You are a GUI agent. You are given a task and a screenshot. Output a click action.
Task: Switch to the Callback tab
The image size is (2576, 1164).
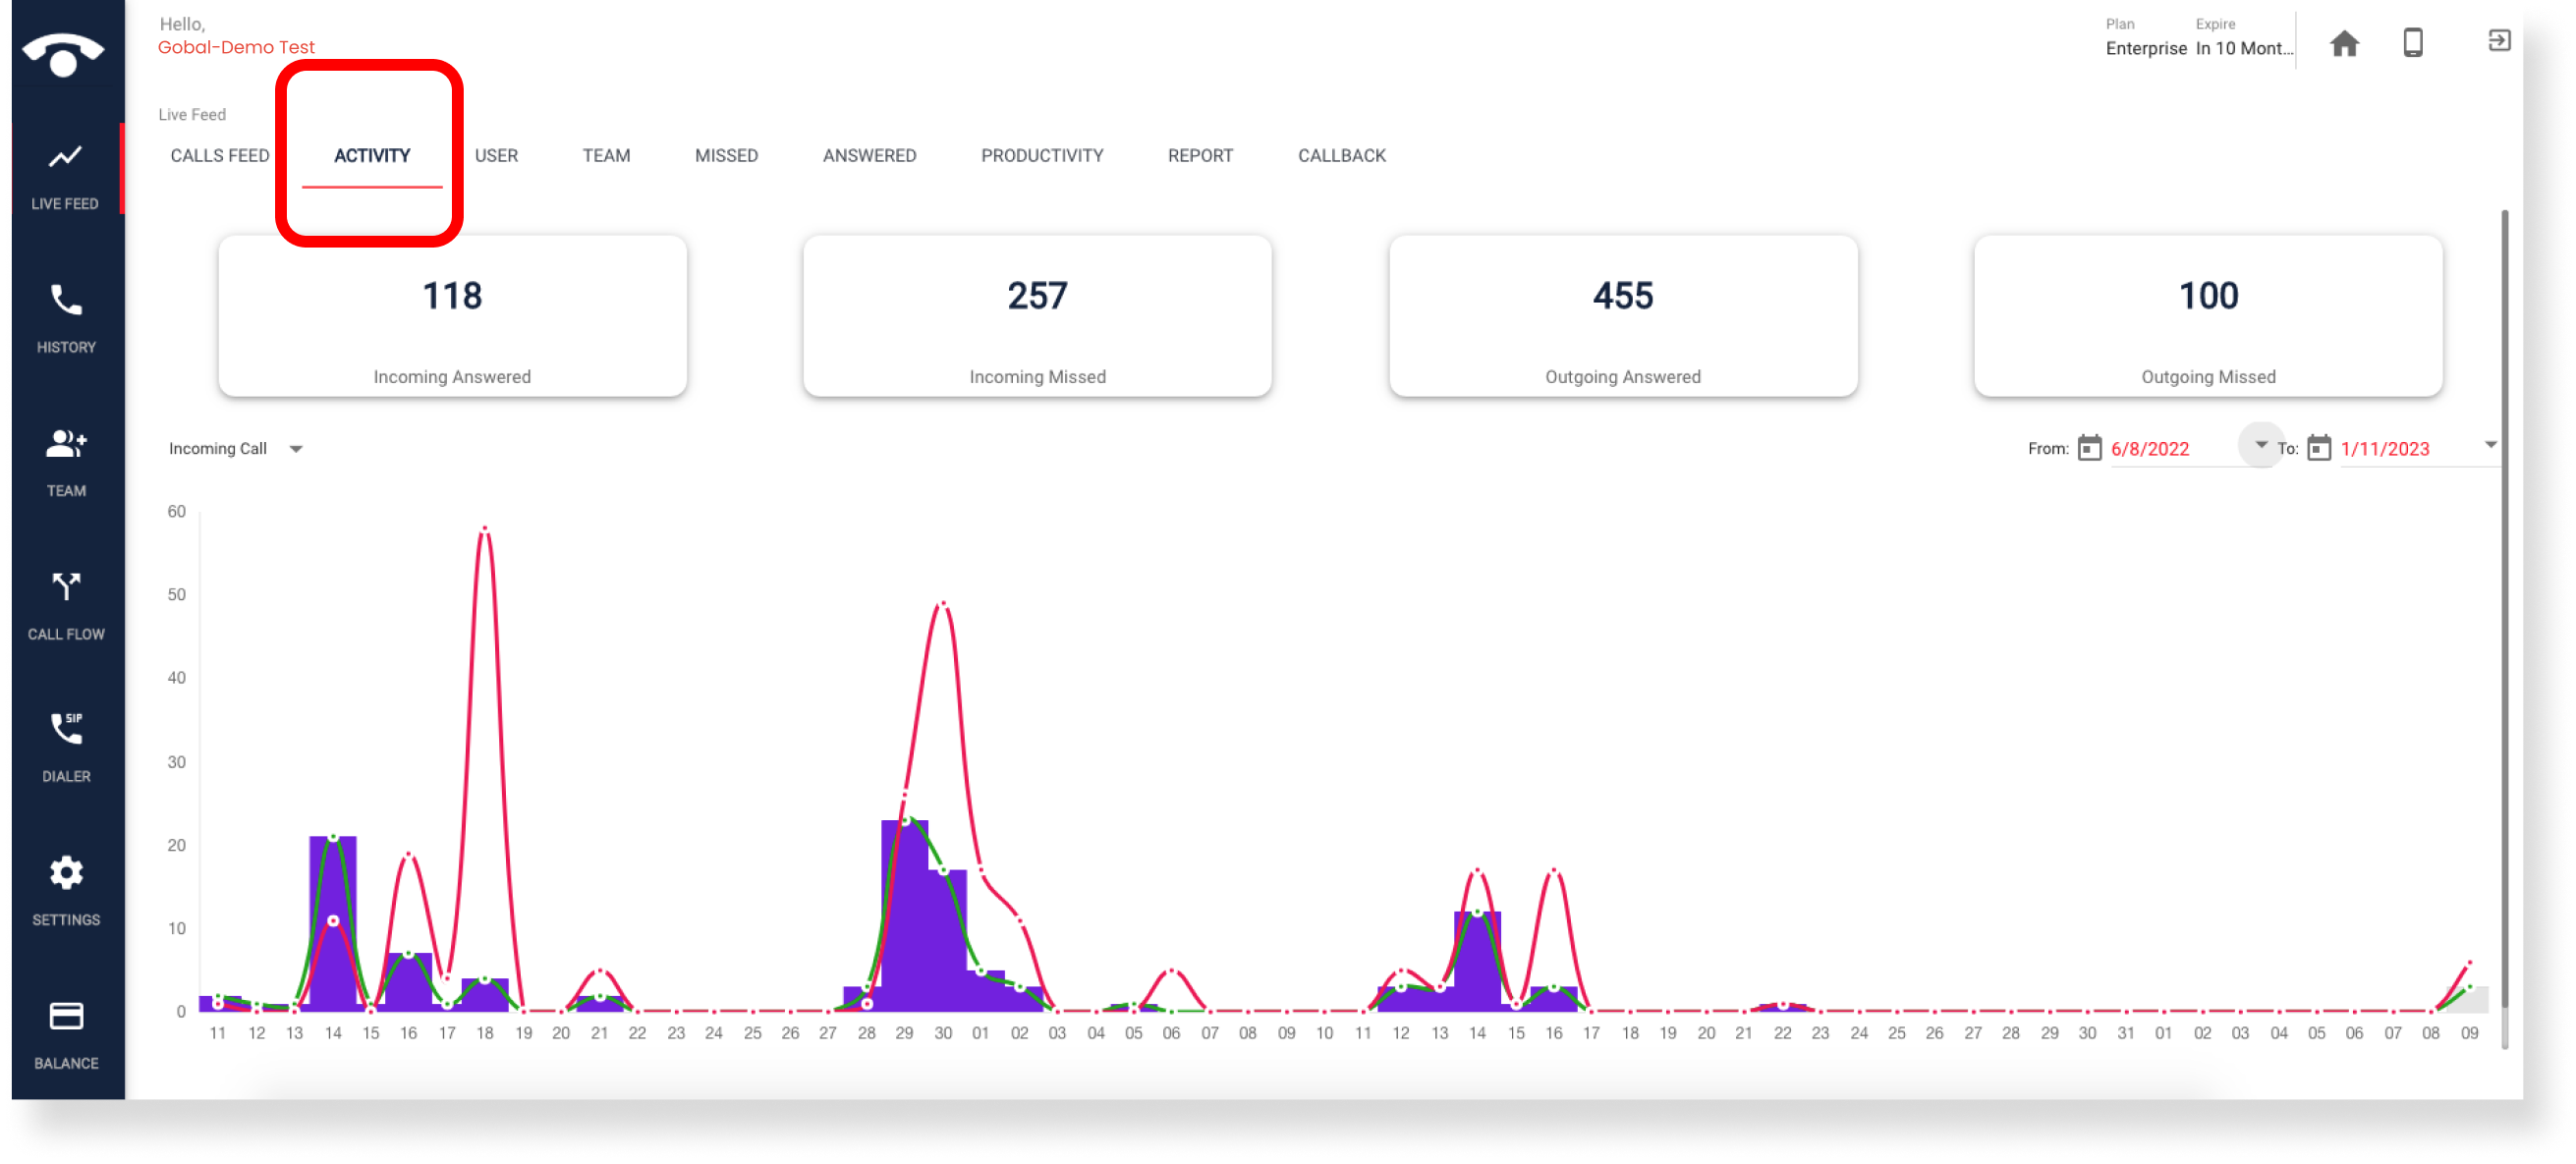point(1341,155)
